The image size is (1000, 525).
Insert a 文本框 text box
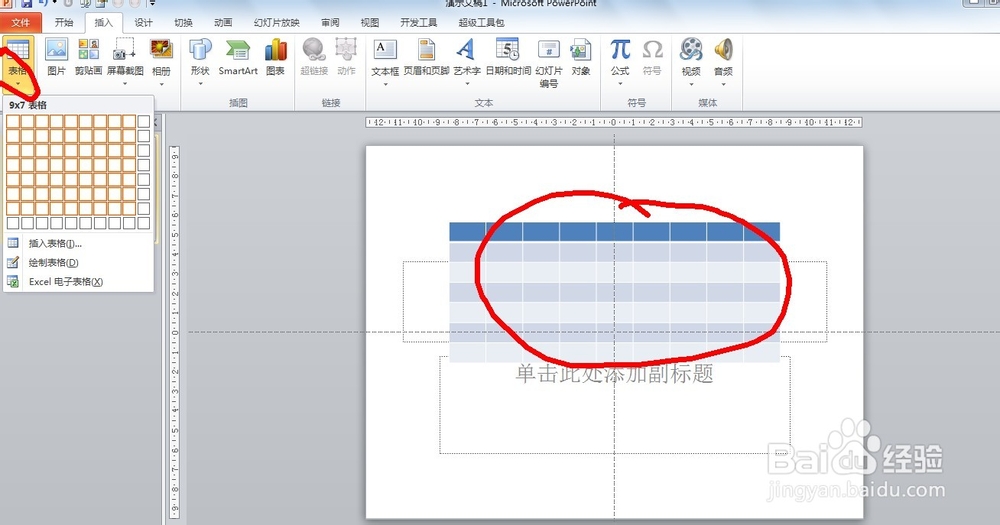click(x=385, y=52)
